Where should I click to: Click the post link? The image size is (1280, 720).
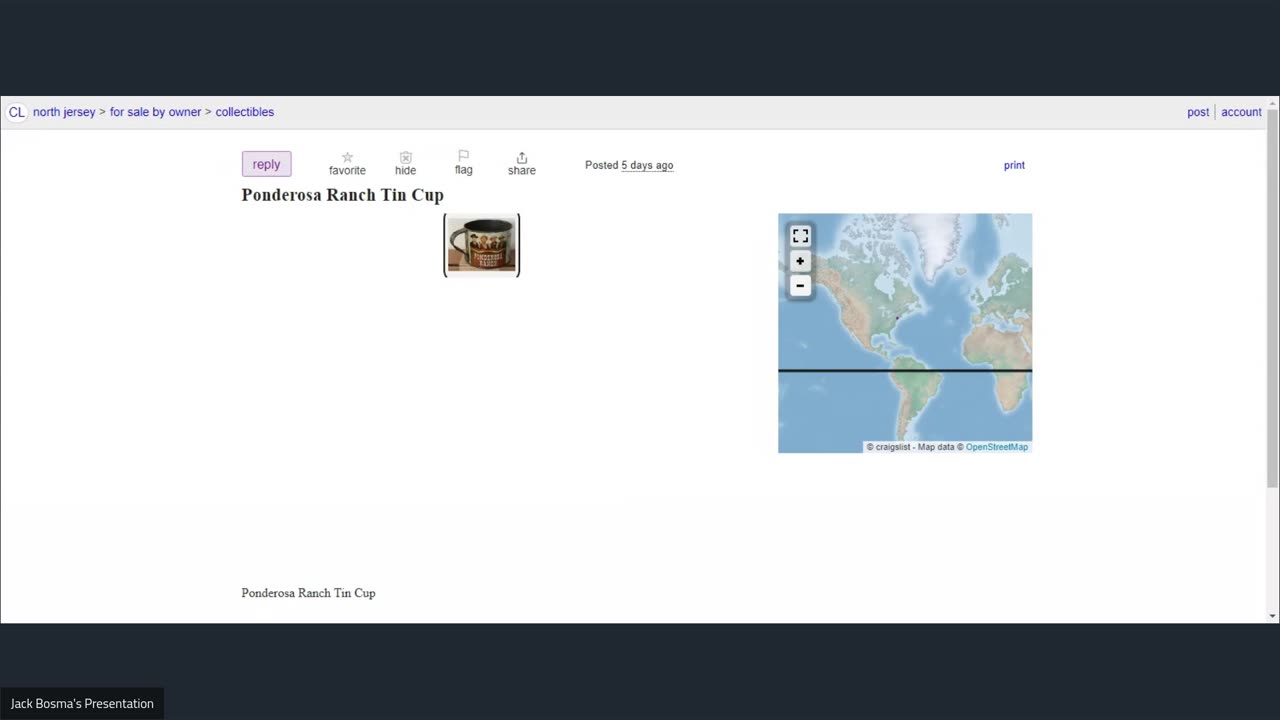[x=1198, y=112]
